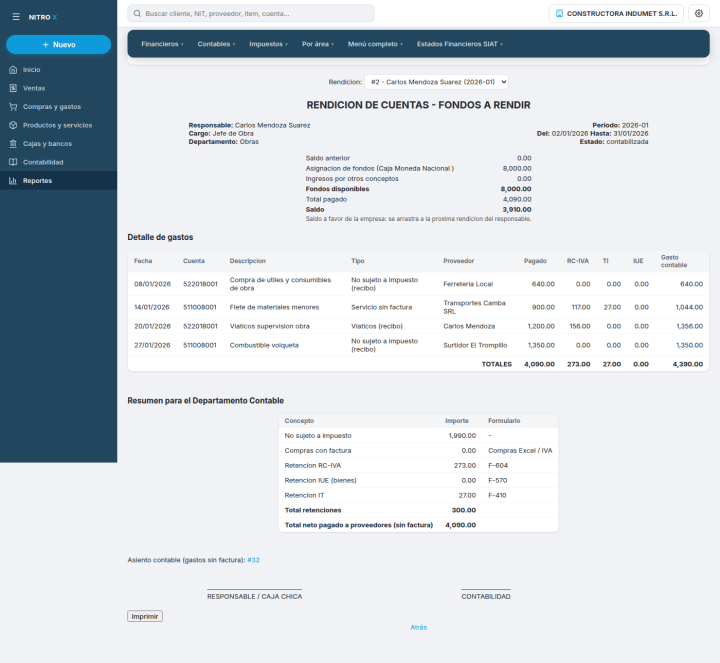
Task: Click the Cuenta column header
Action: coord(194,261)
